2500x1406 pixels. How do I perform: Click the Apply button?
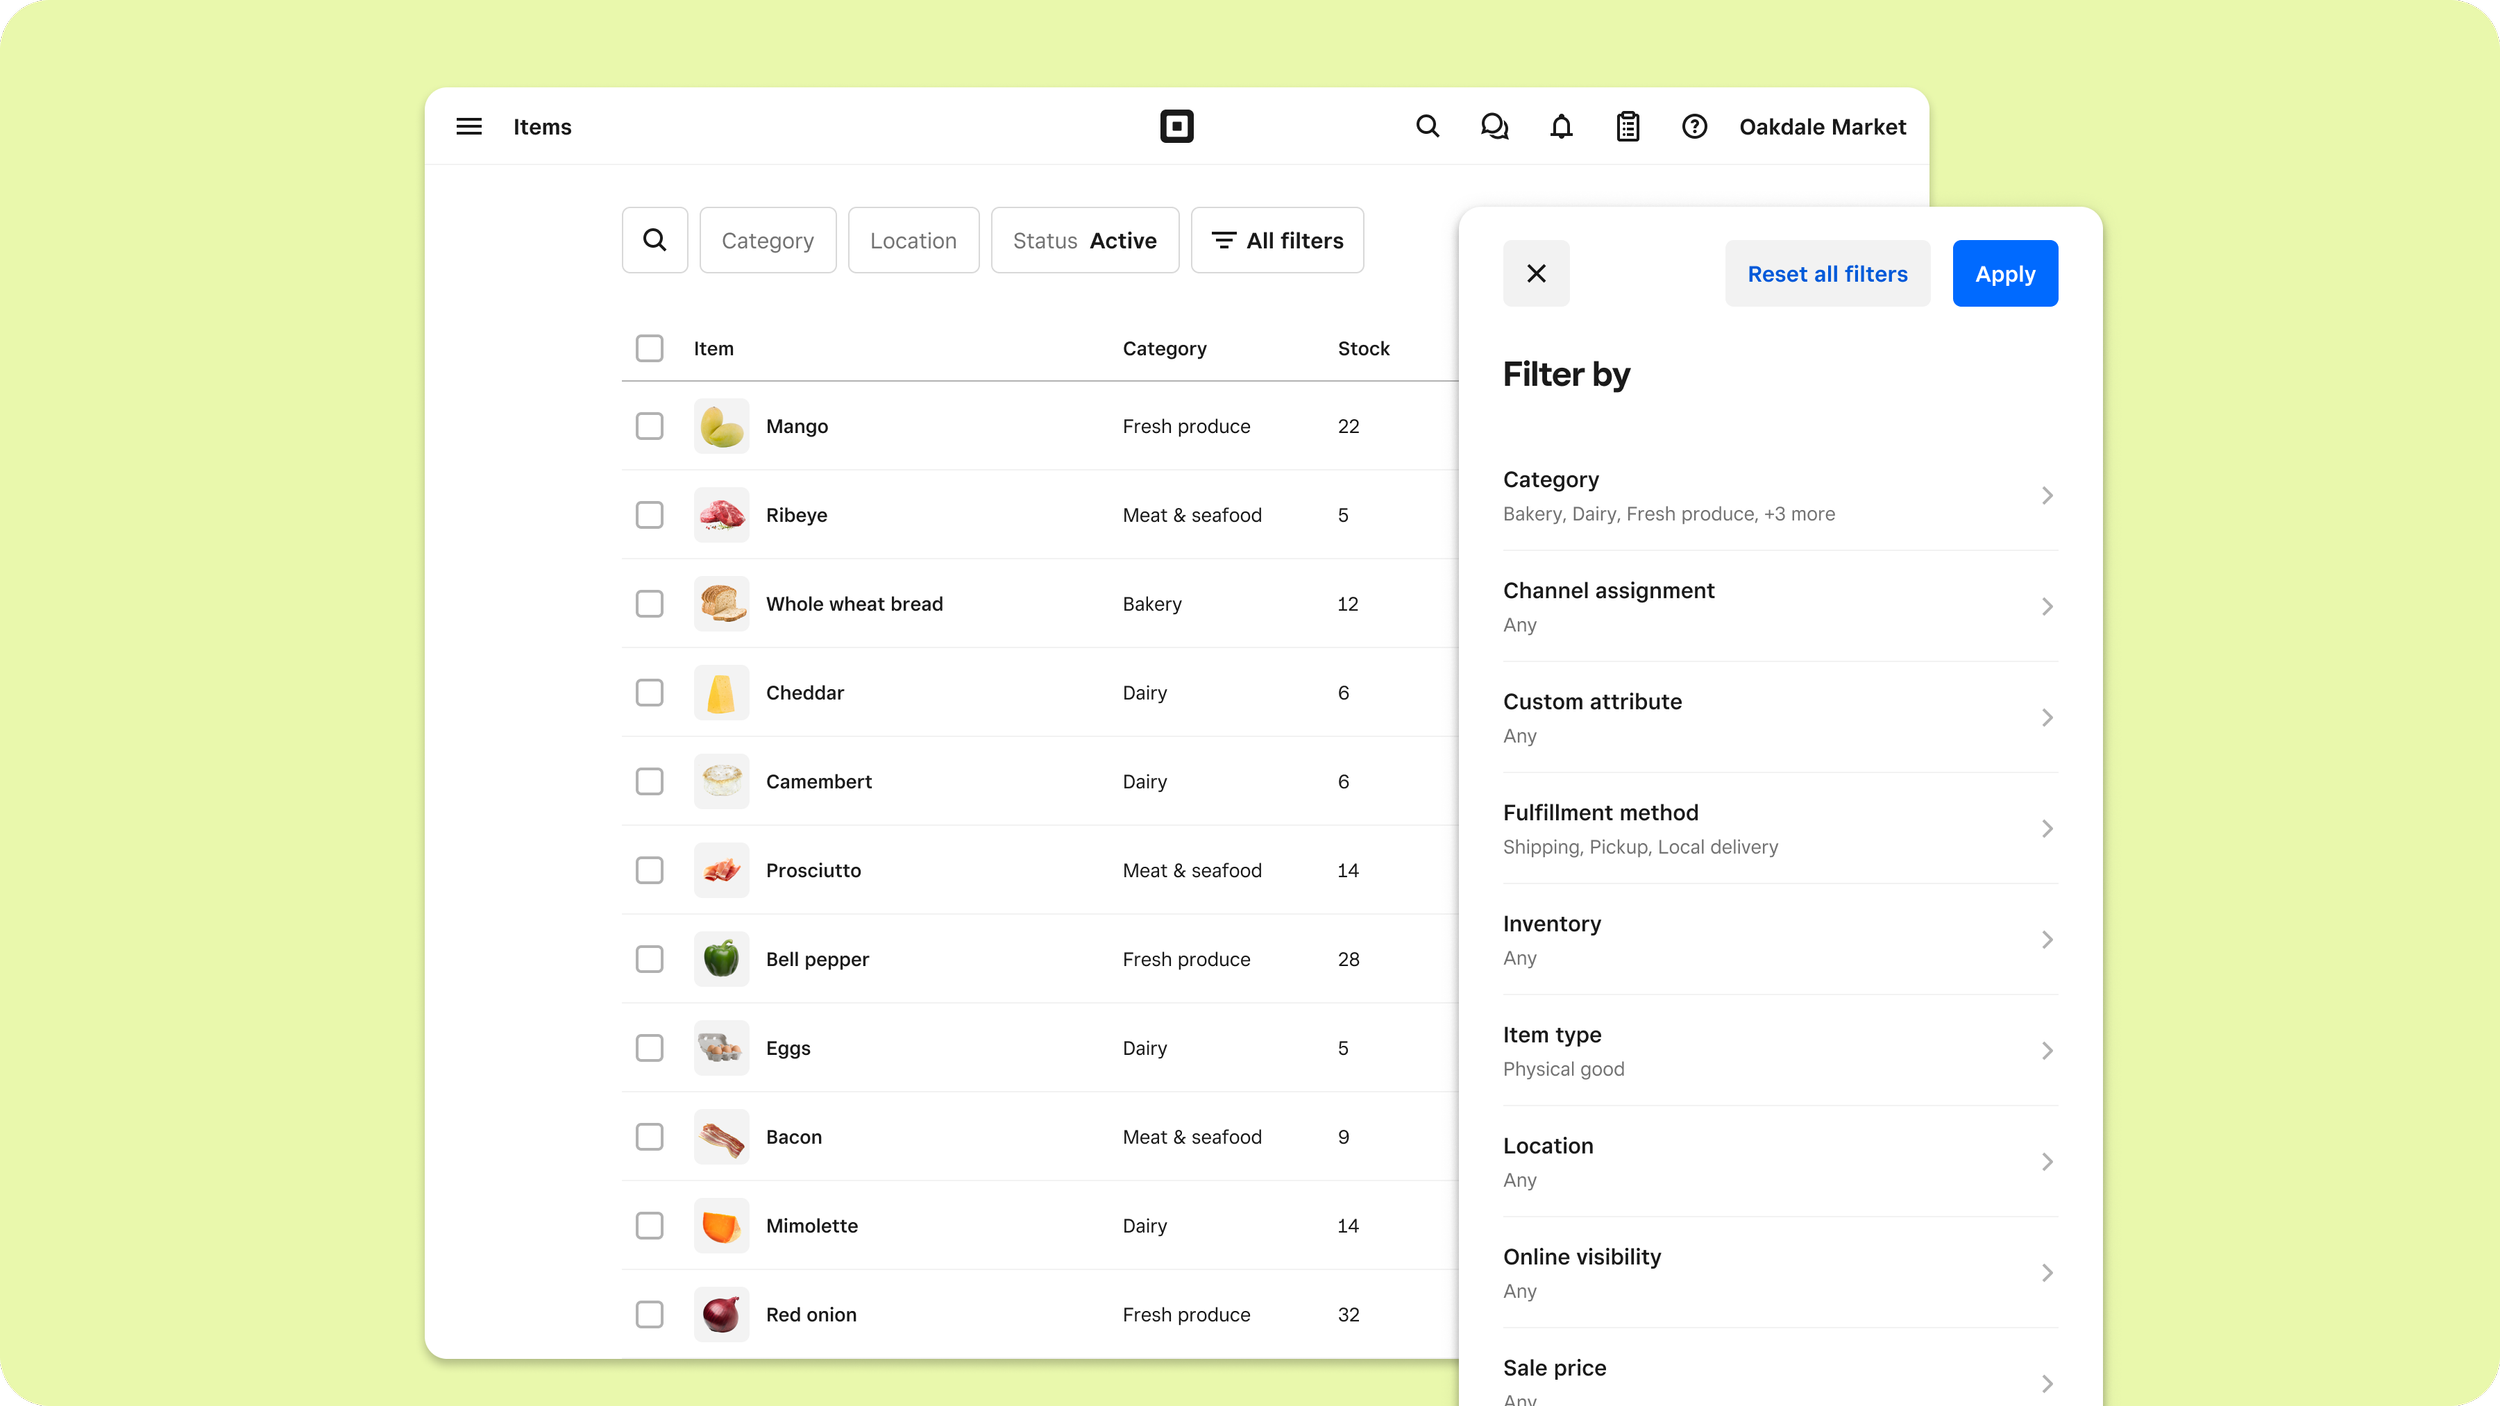pyautogui.click(x=2004, y=273)
